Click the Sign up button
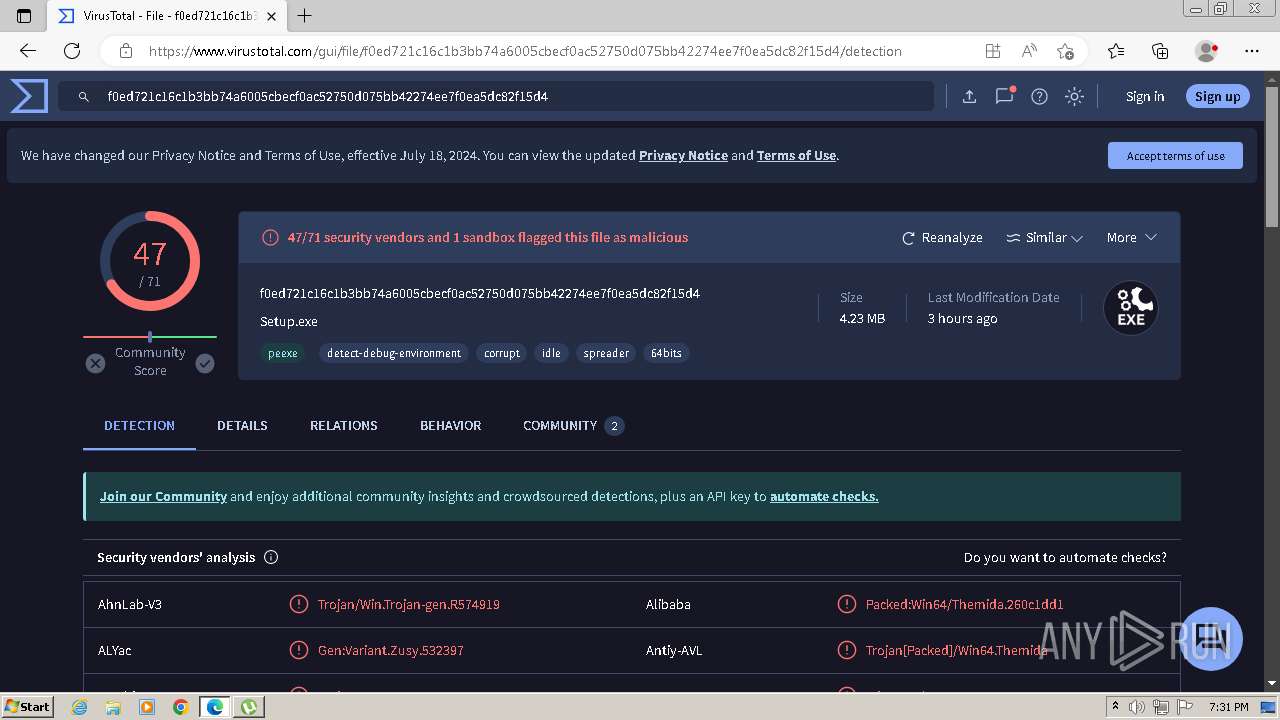1280x720 pixels. coord(1217,96)
